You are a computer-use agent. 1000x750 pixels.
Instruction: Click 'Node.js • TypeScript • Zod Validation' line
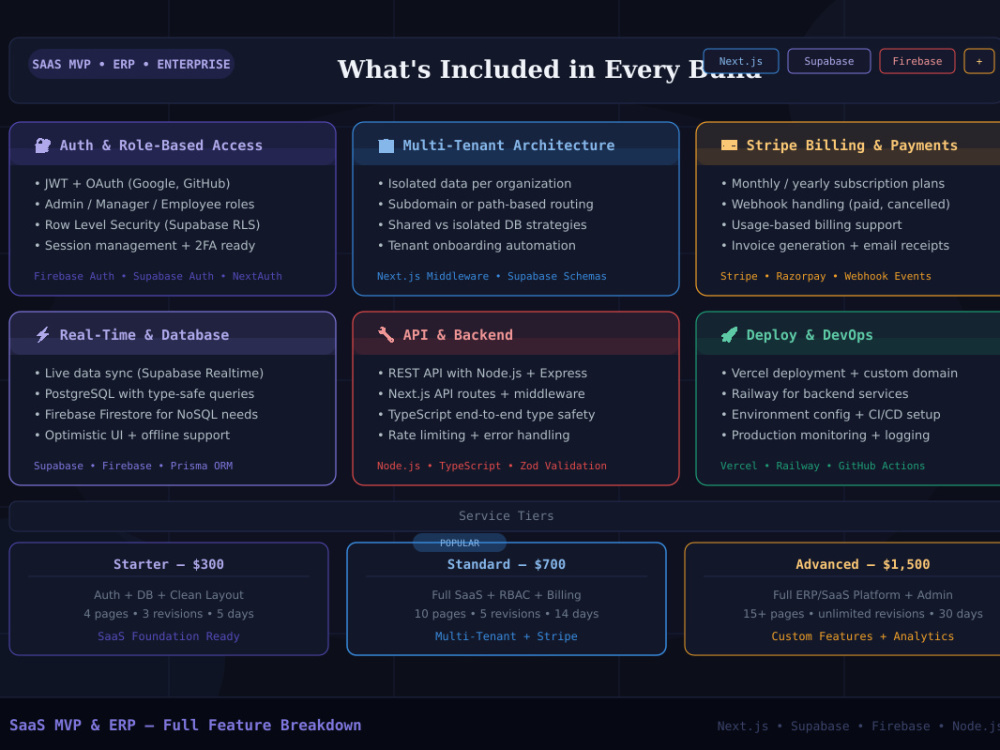(491, 466)
